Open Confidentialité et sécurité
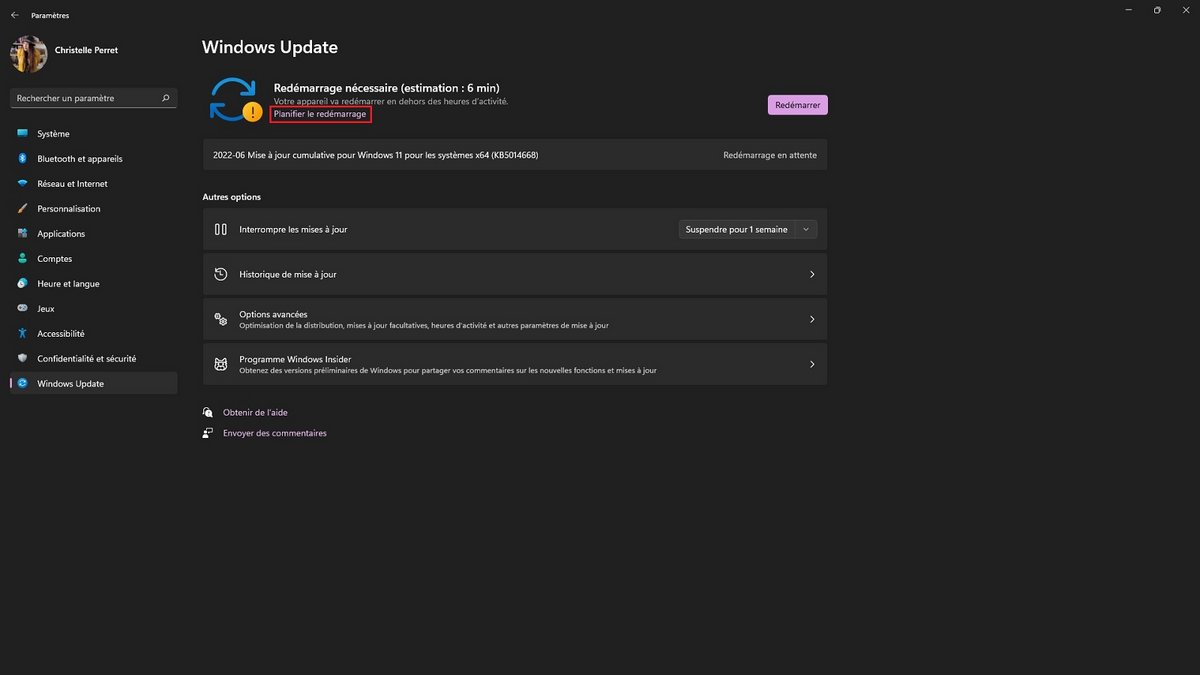Viewport: 1200px width, 675px height. (94, 359)
